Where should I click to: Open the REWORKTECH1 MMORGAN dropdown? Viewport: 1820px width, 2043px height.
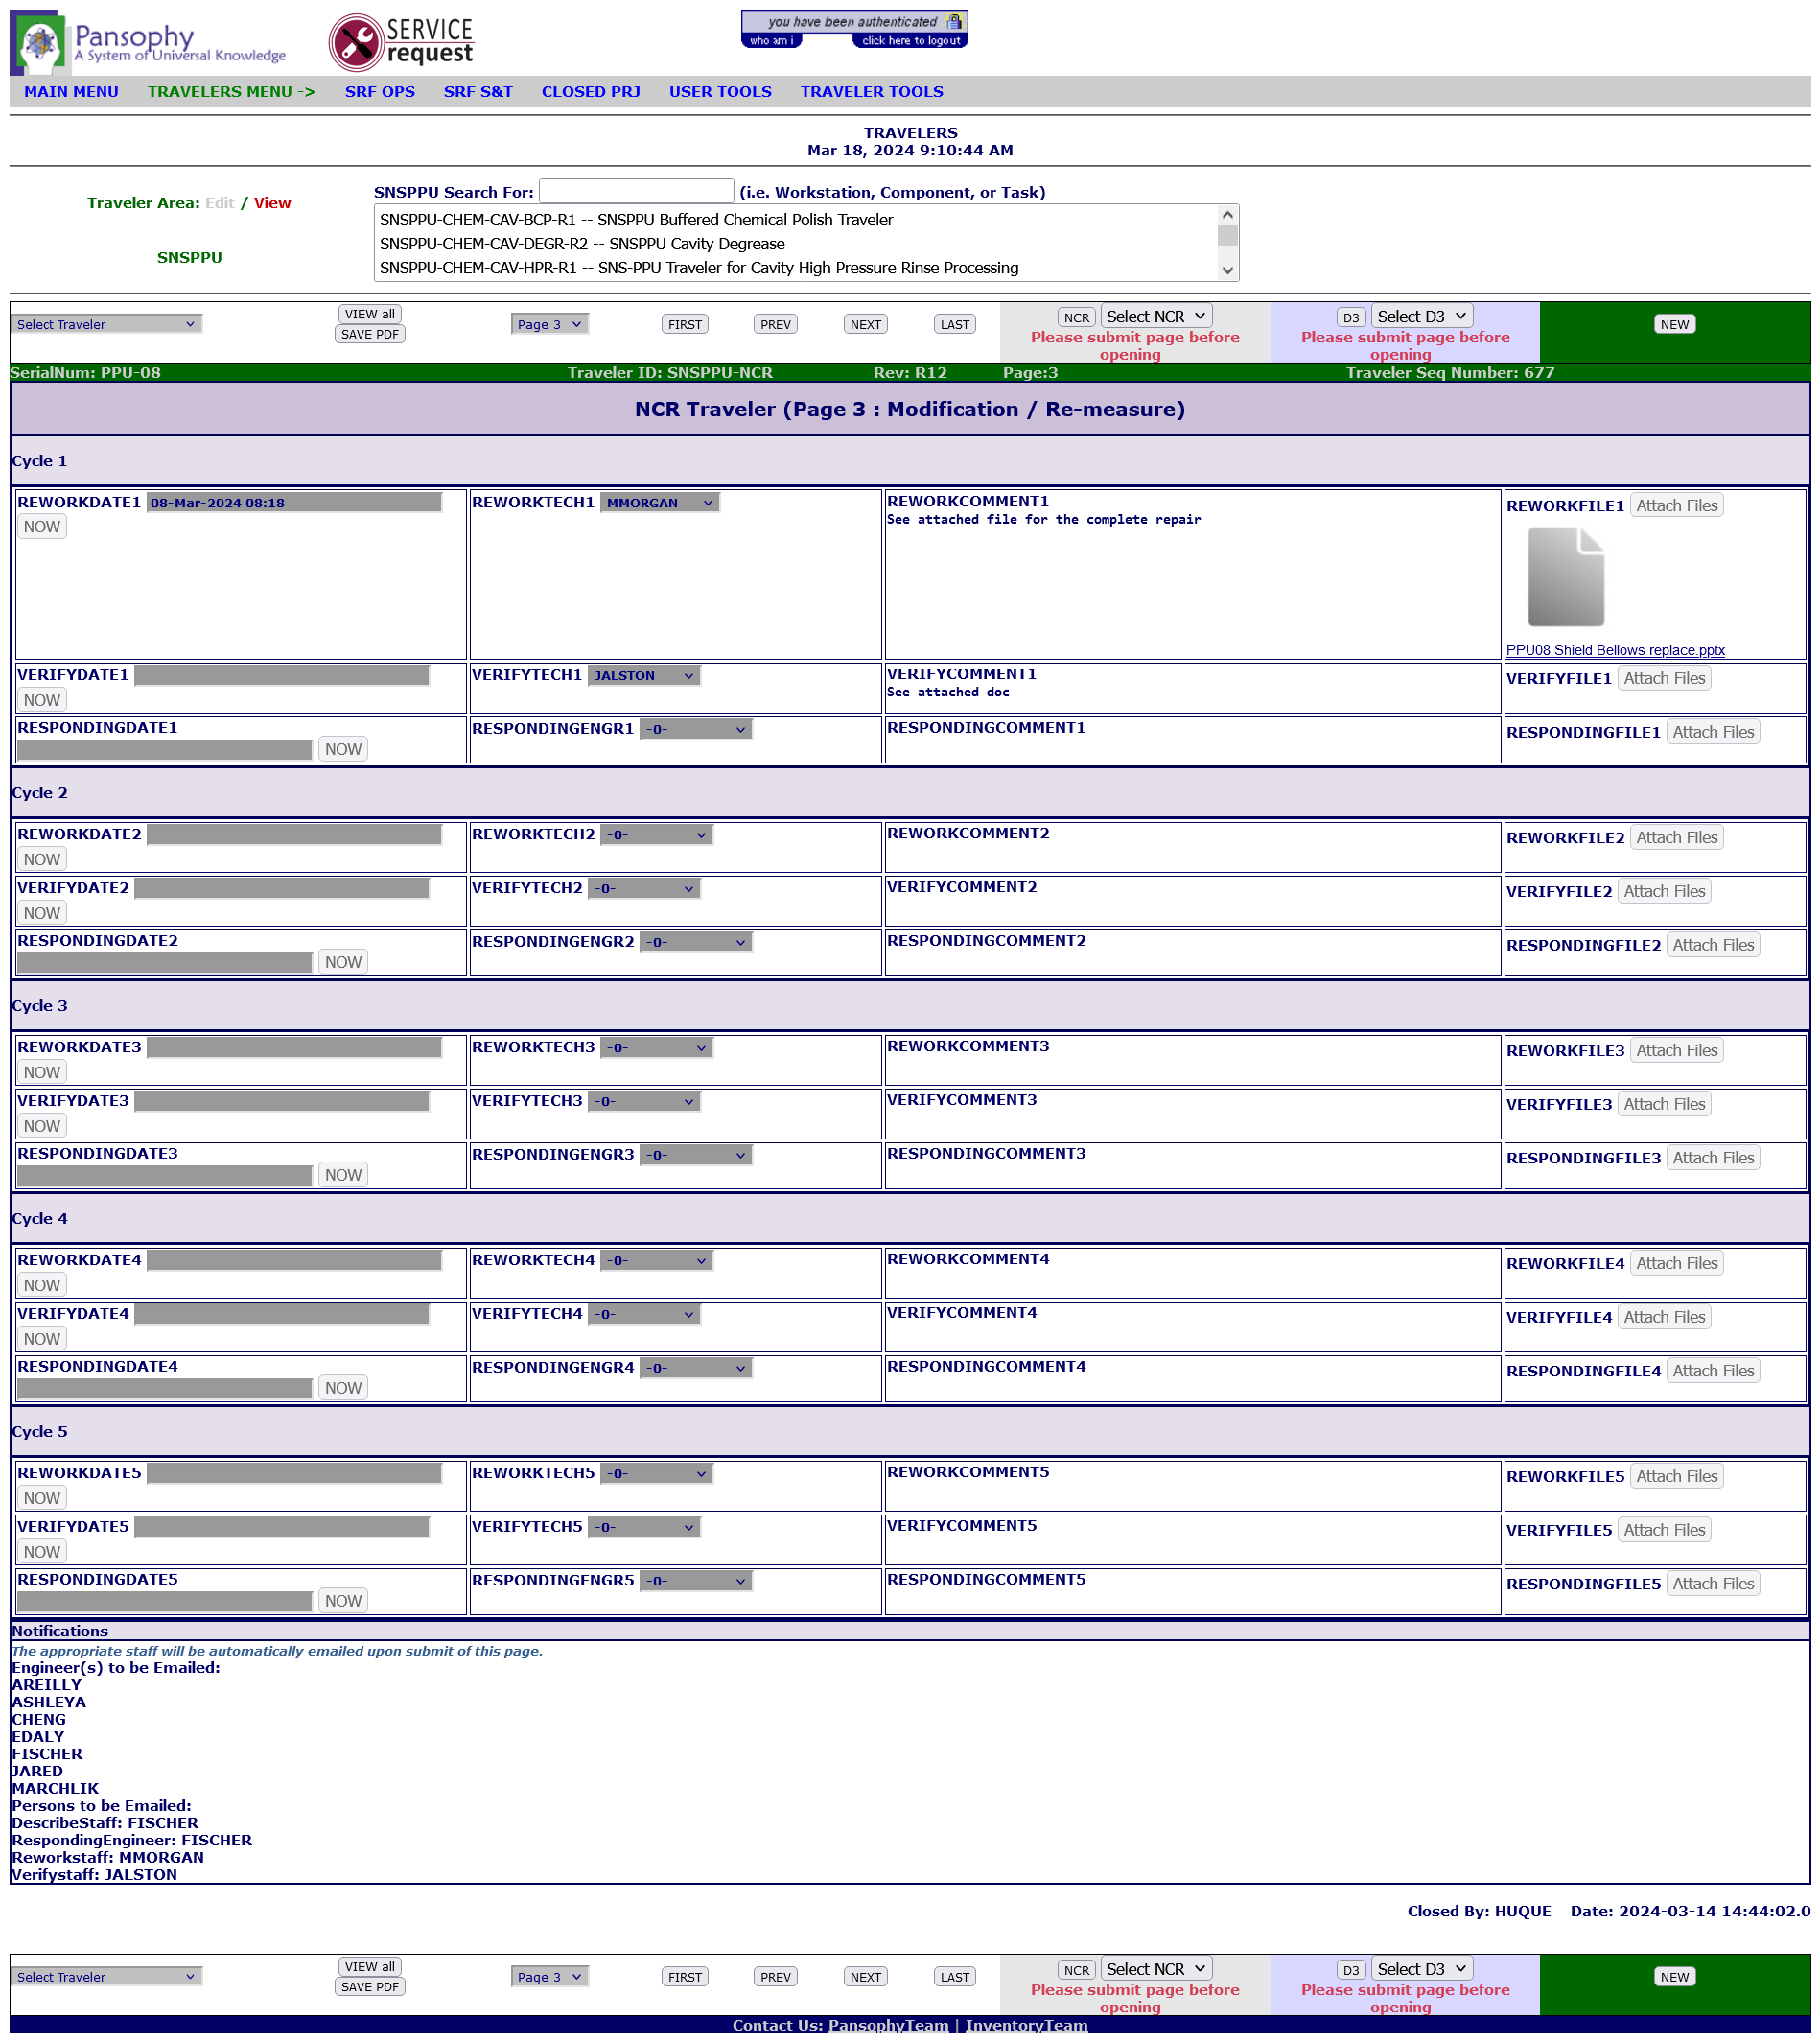tap(659, 503)
